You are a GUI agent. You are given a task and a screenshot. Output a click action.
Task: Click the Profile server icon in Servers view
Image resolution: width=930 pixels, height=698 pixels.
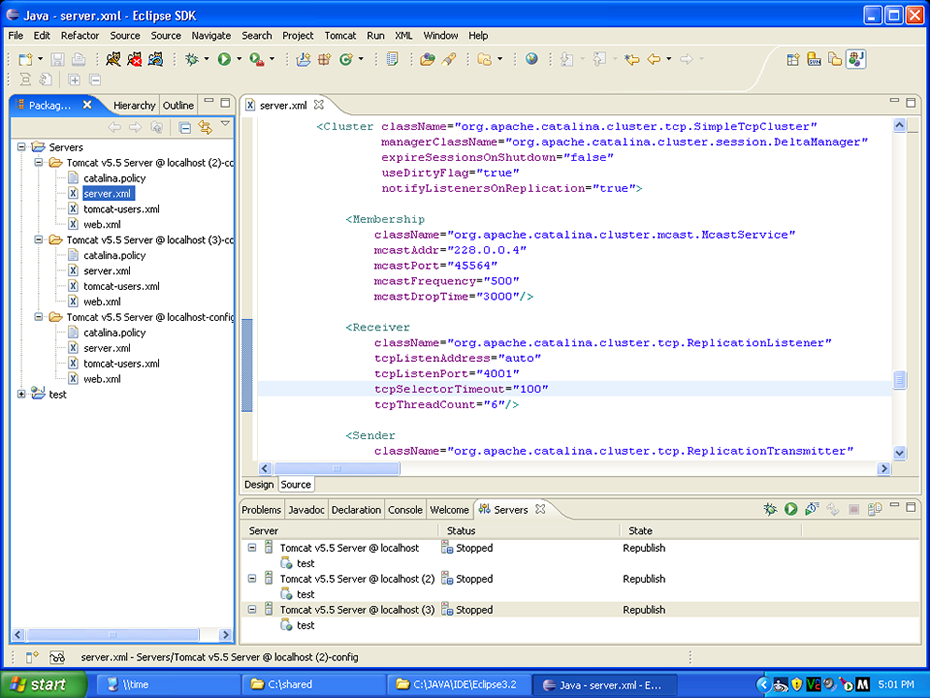pos(811,509)
